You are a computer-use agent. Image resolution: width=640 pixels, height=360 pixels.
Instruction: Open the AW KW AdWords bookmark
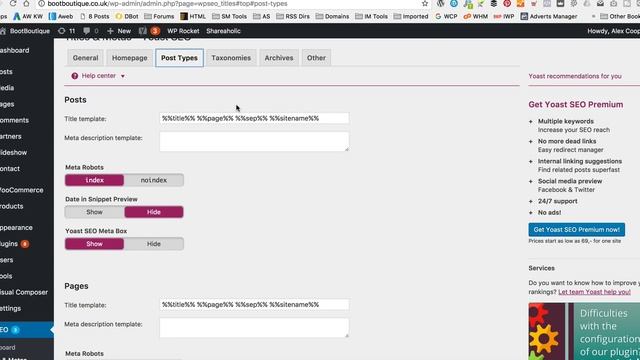coord(28,16)
